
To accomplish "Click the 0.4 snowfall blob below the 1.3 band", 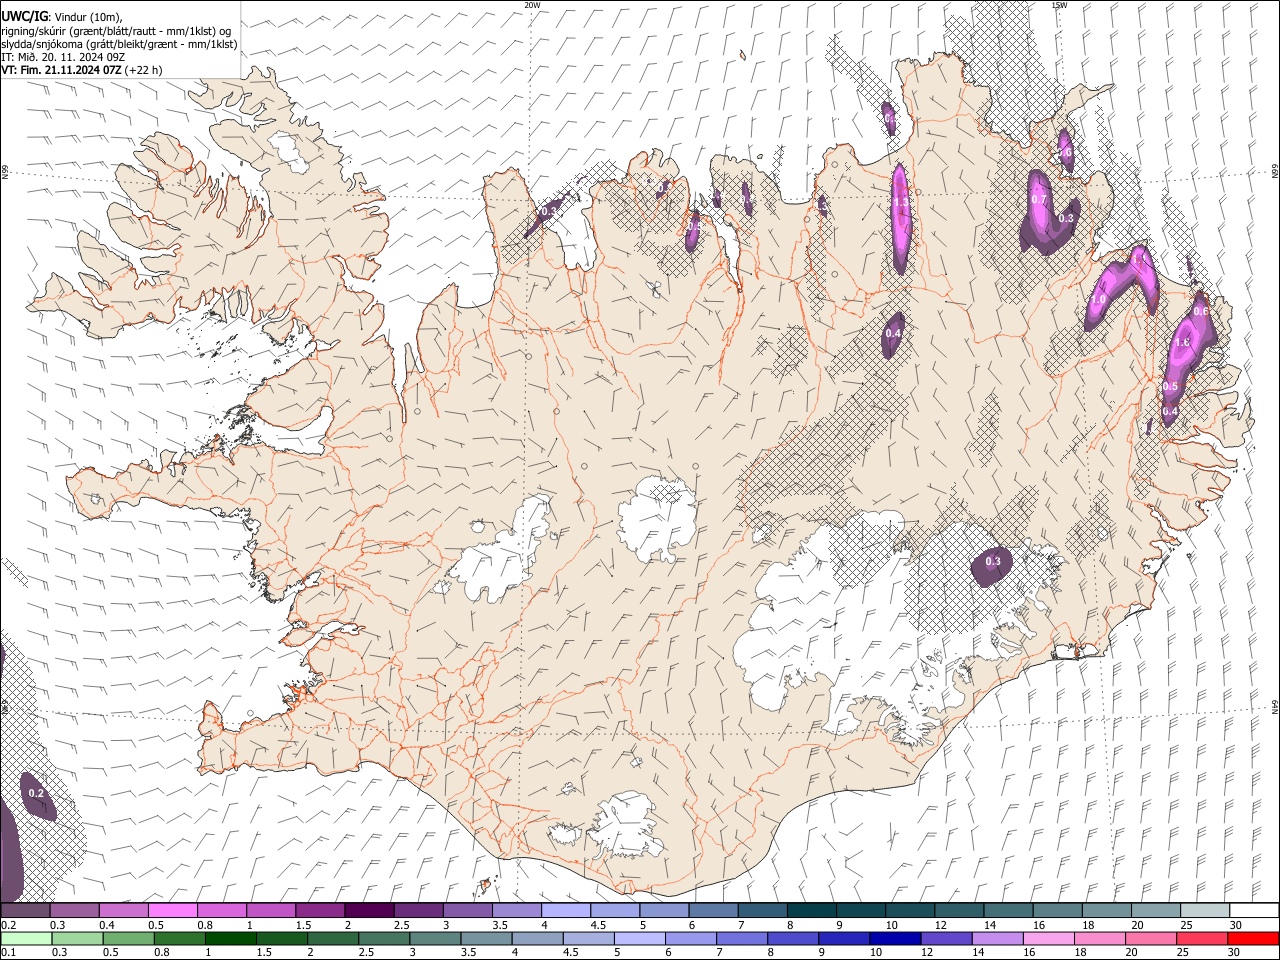I will coord(894,333).
